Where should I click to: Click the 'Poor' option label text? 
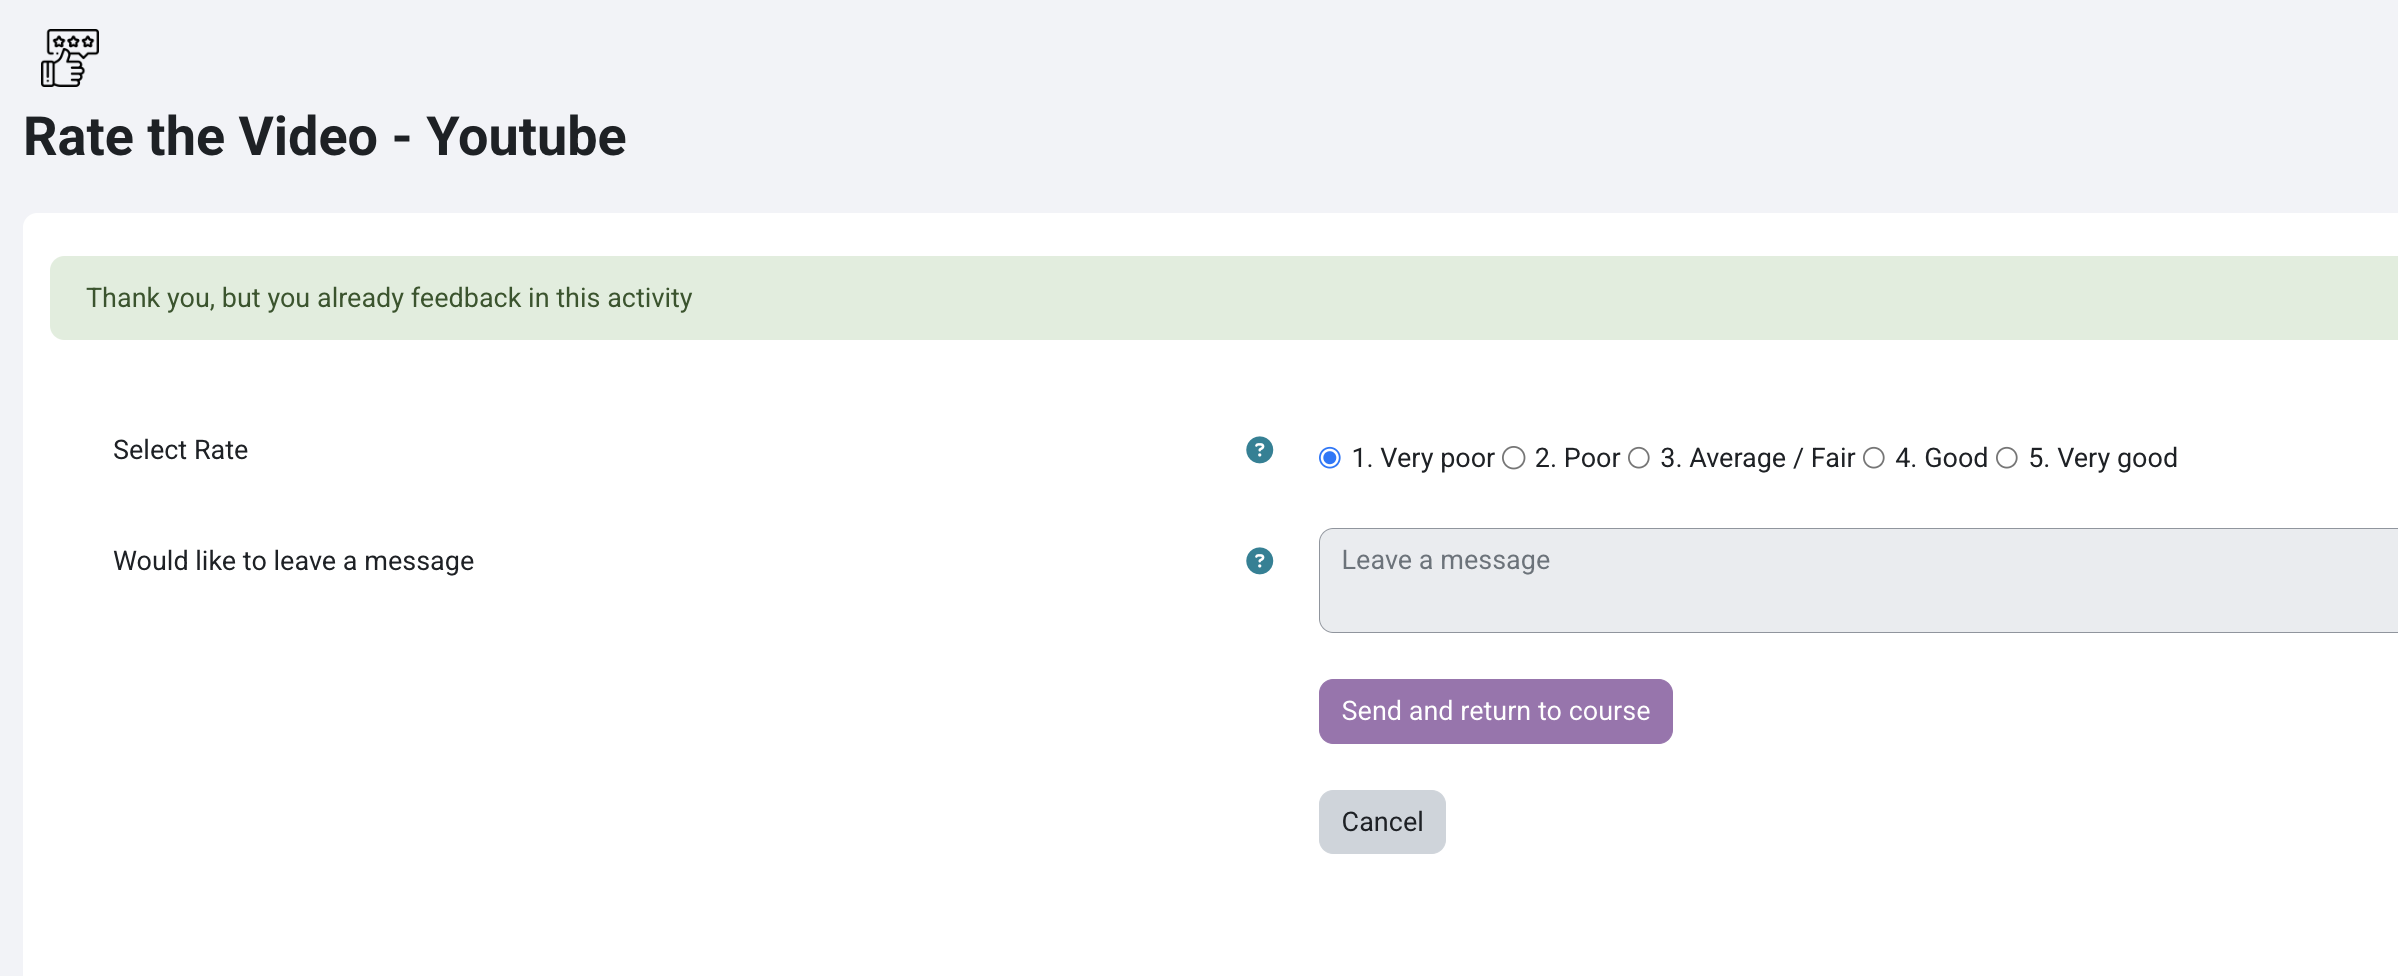[x=1577, y=458]
